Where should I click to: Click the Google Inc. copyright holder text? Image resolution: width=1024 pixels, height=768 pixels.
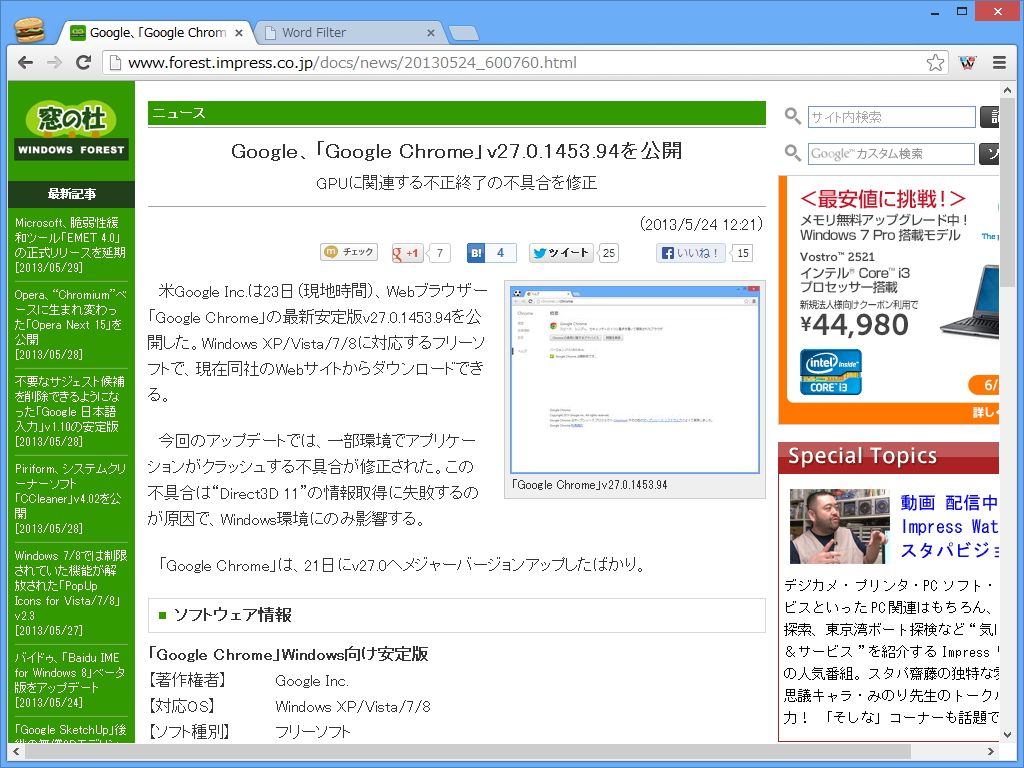[x=312, y=681]
